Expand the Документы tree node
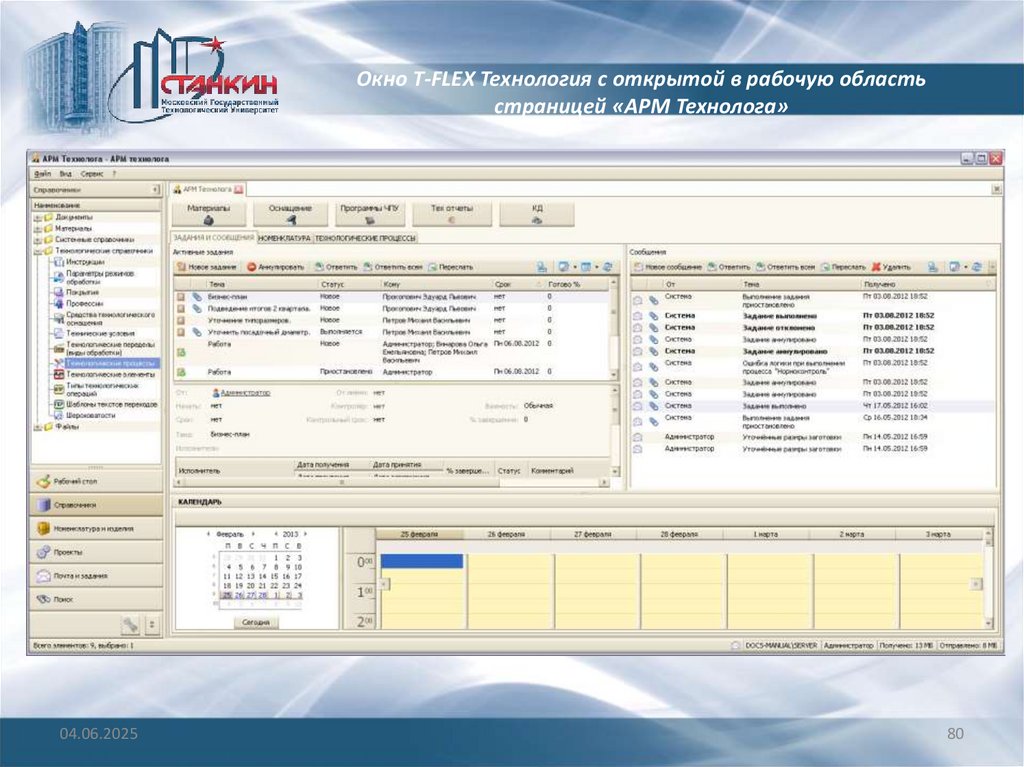The image size is (1024, 767). [x=38, y=218]
